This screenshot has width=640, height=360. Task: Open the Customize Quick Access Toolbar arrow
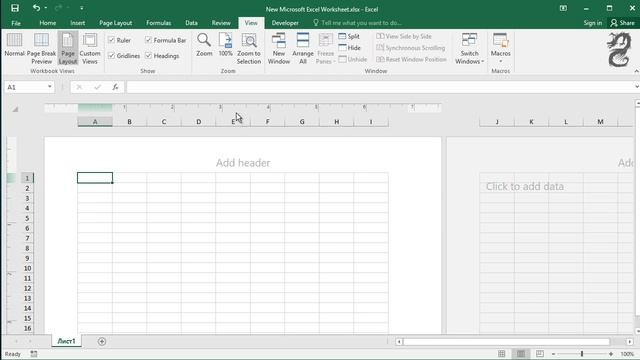coord(82,8)
